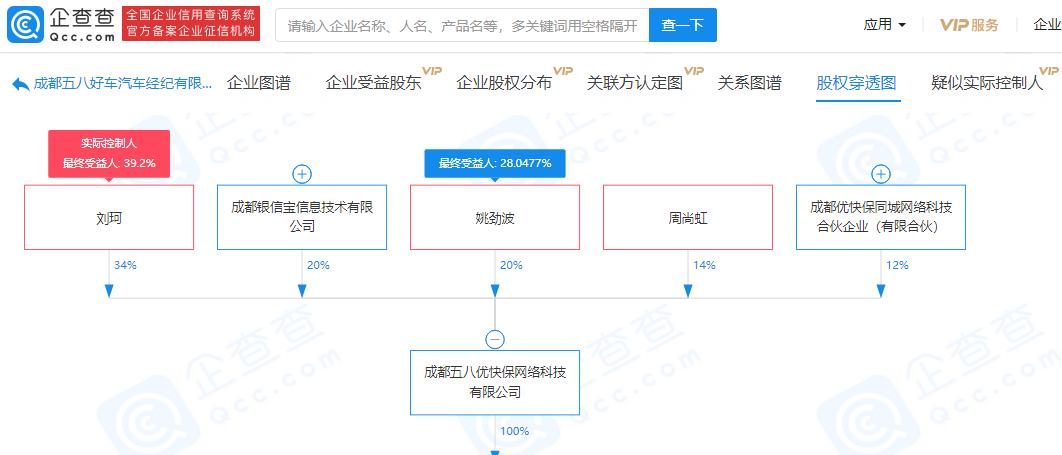Select the 股权穿透图 tab
Screen dimensions: 1062x455
(x=857, y=83)
